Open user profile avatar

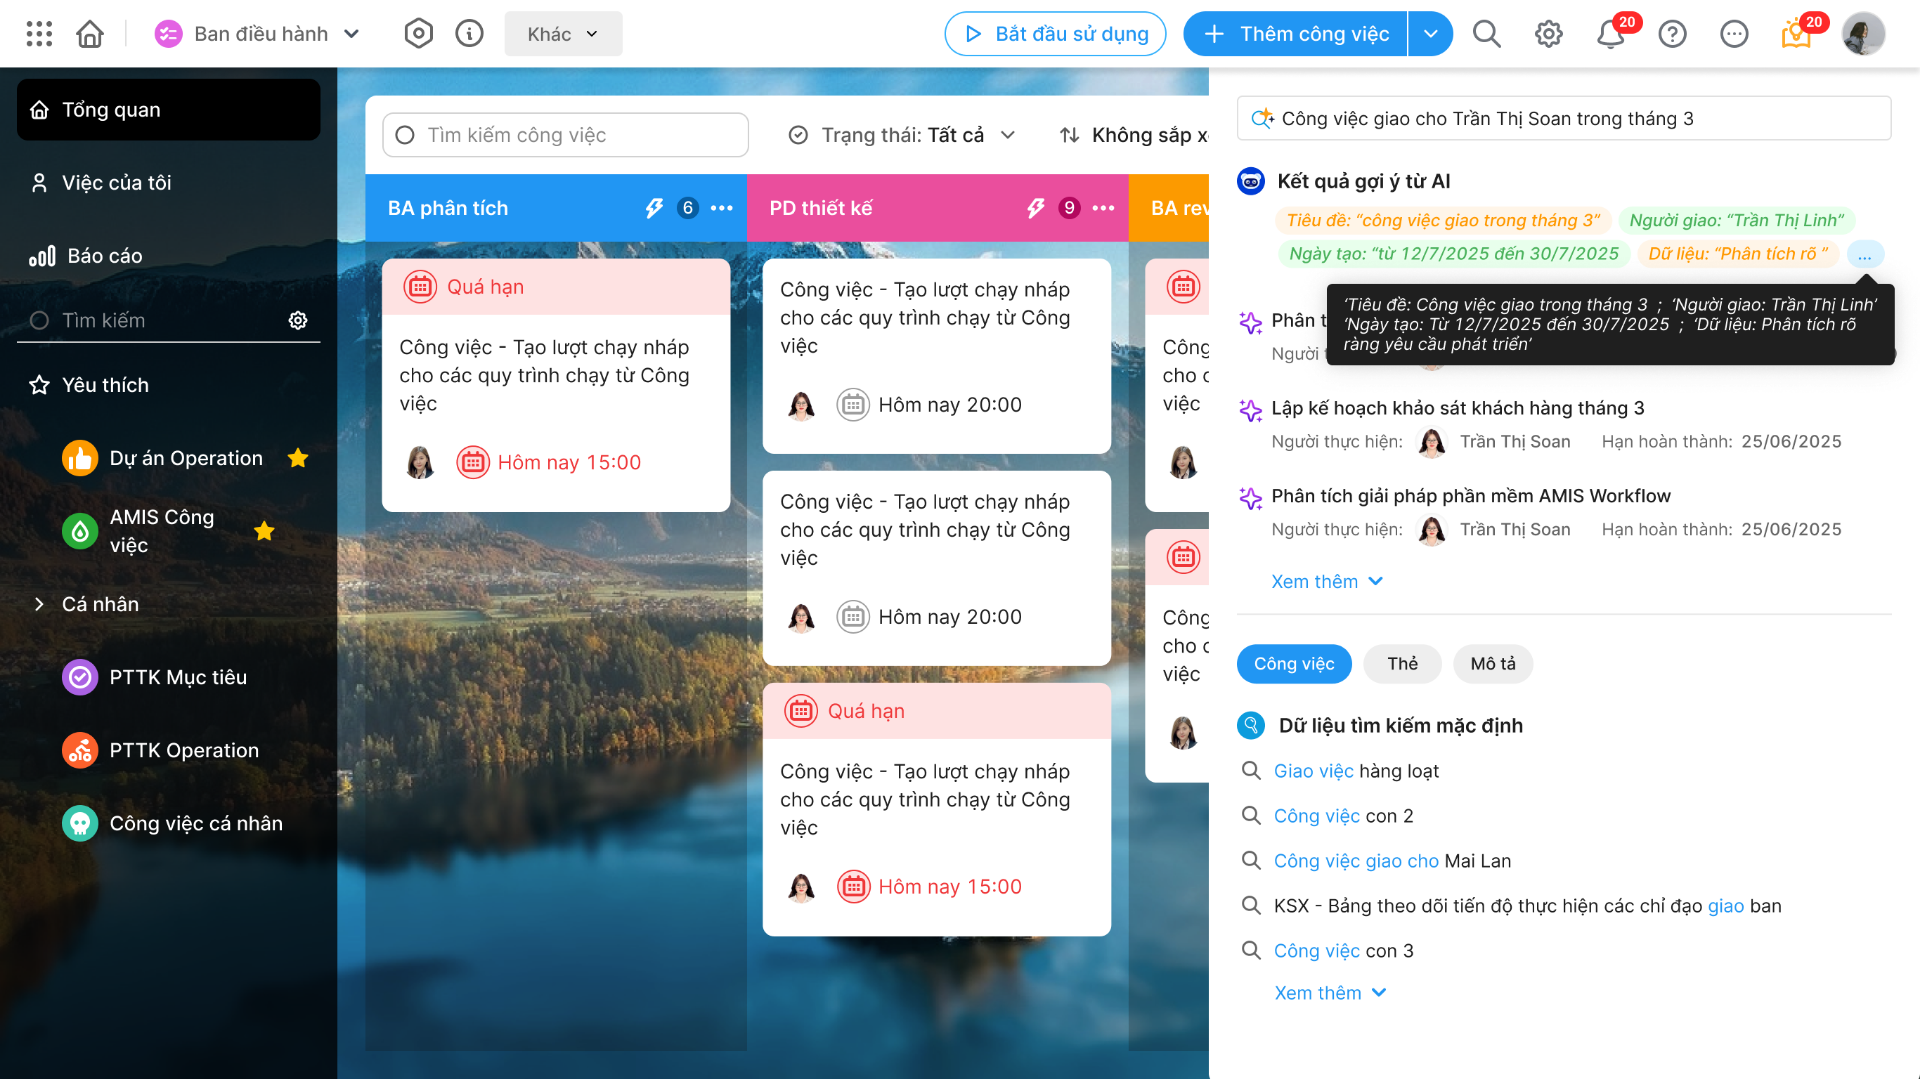[1863, 34]
